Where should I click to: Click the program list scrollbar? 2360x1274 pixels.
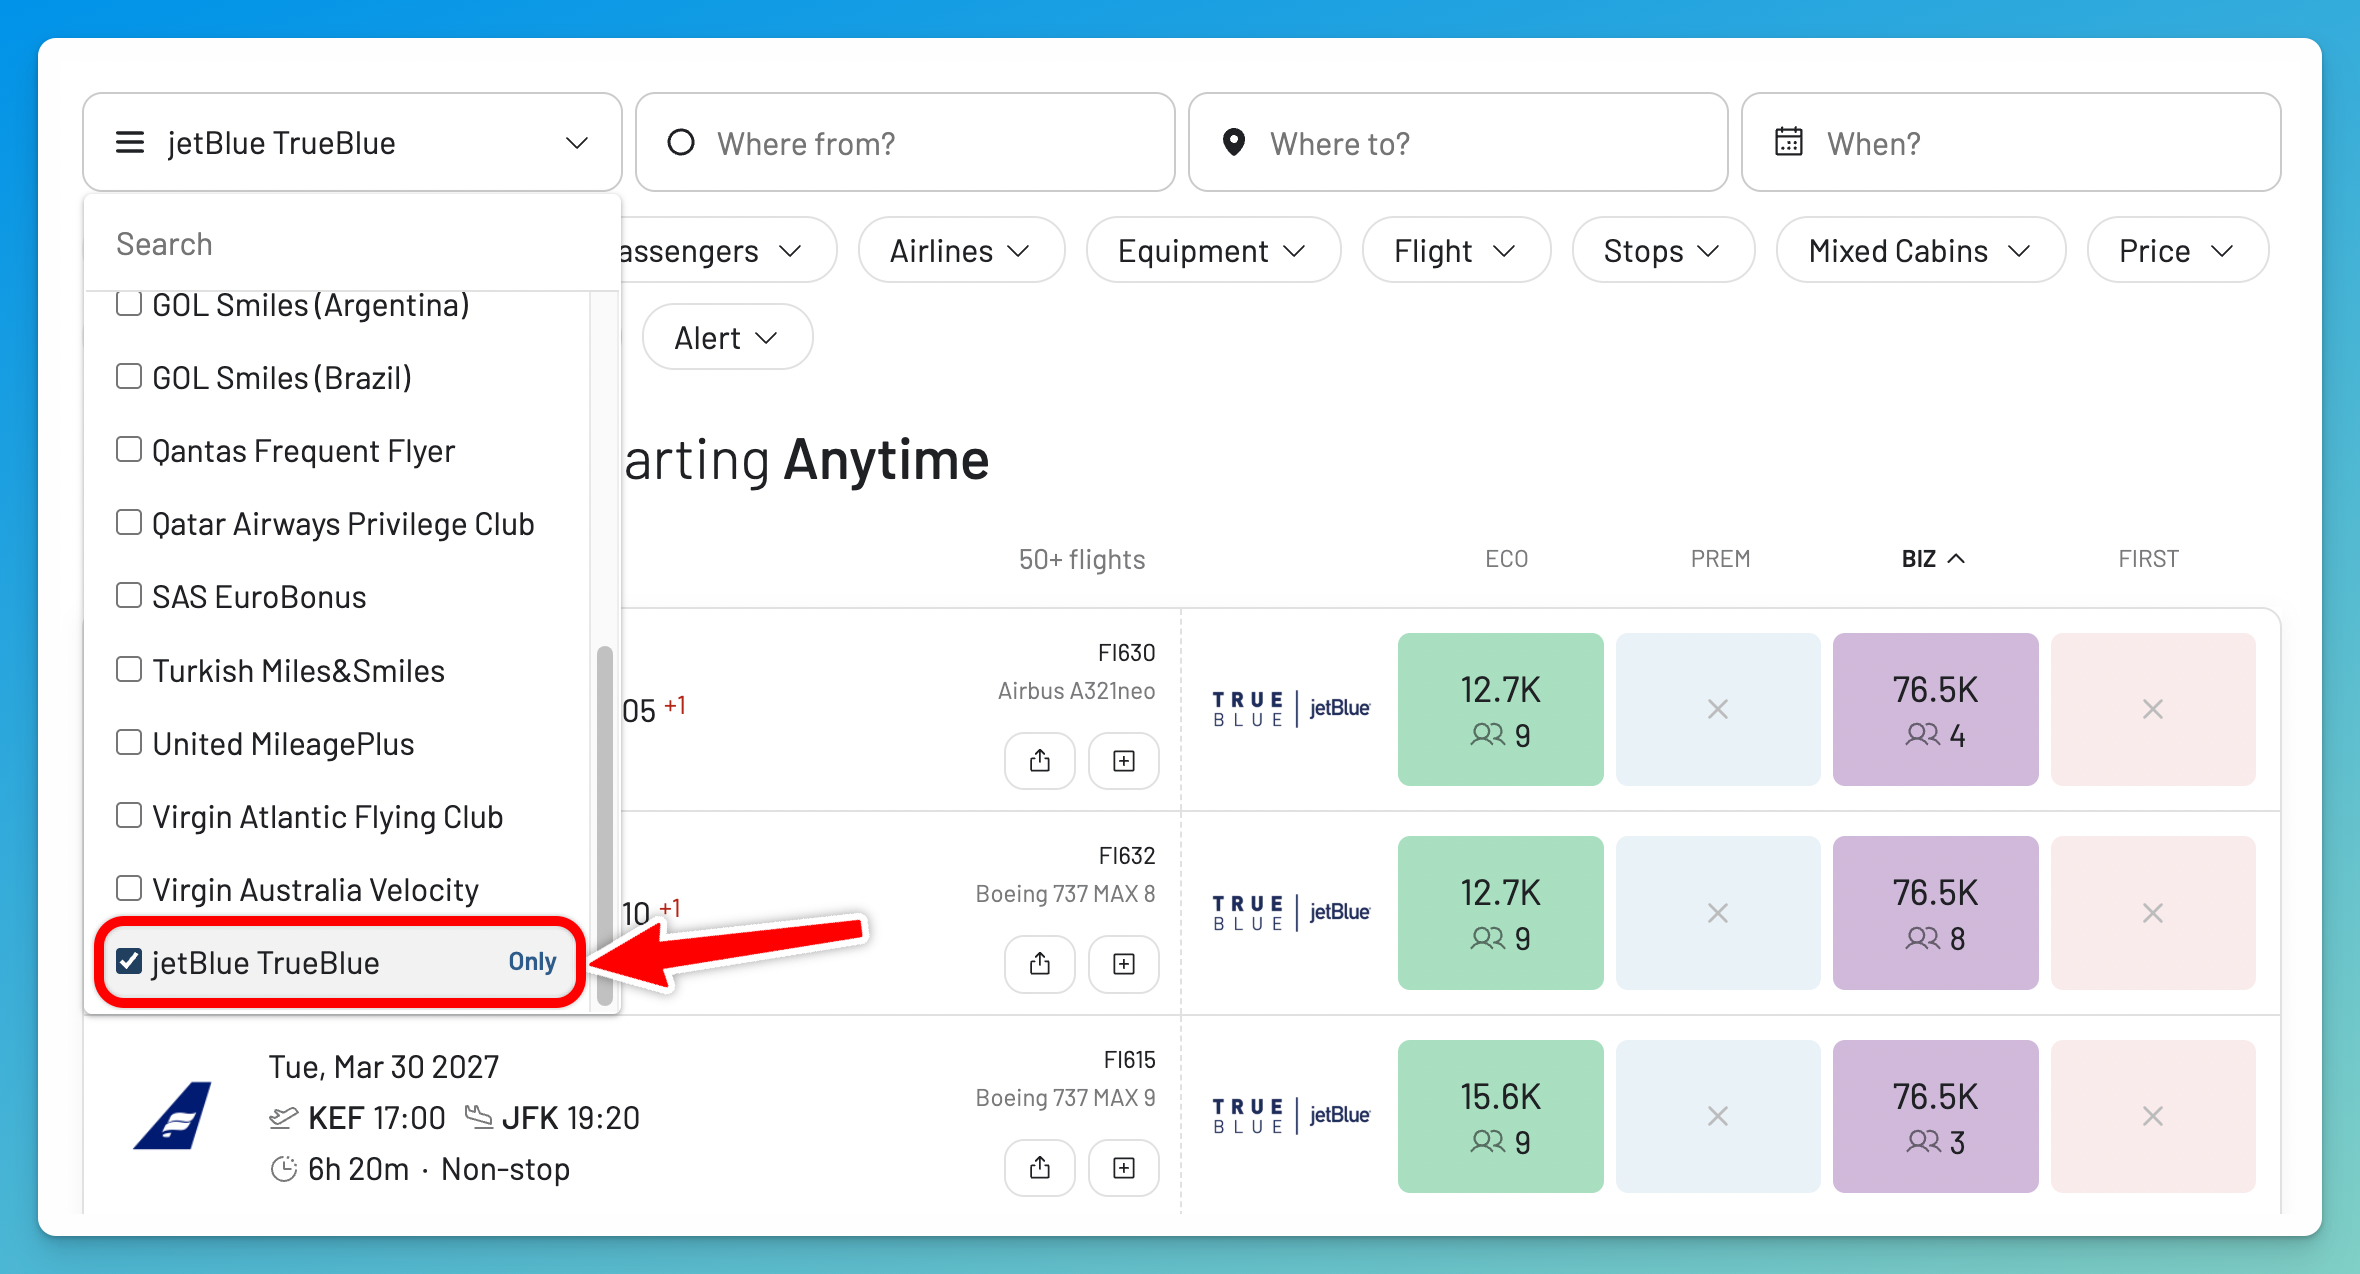[604, 826]
